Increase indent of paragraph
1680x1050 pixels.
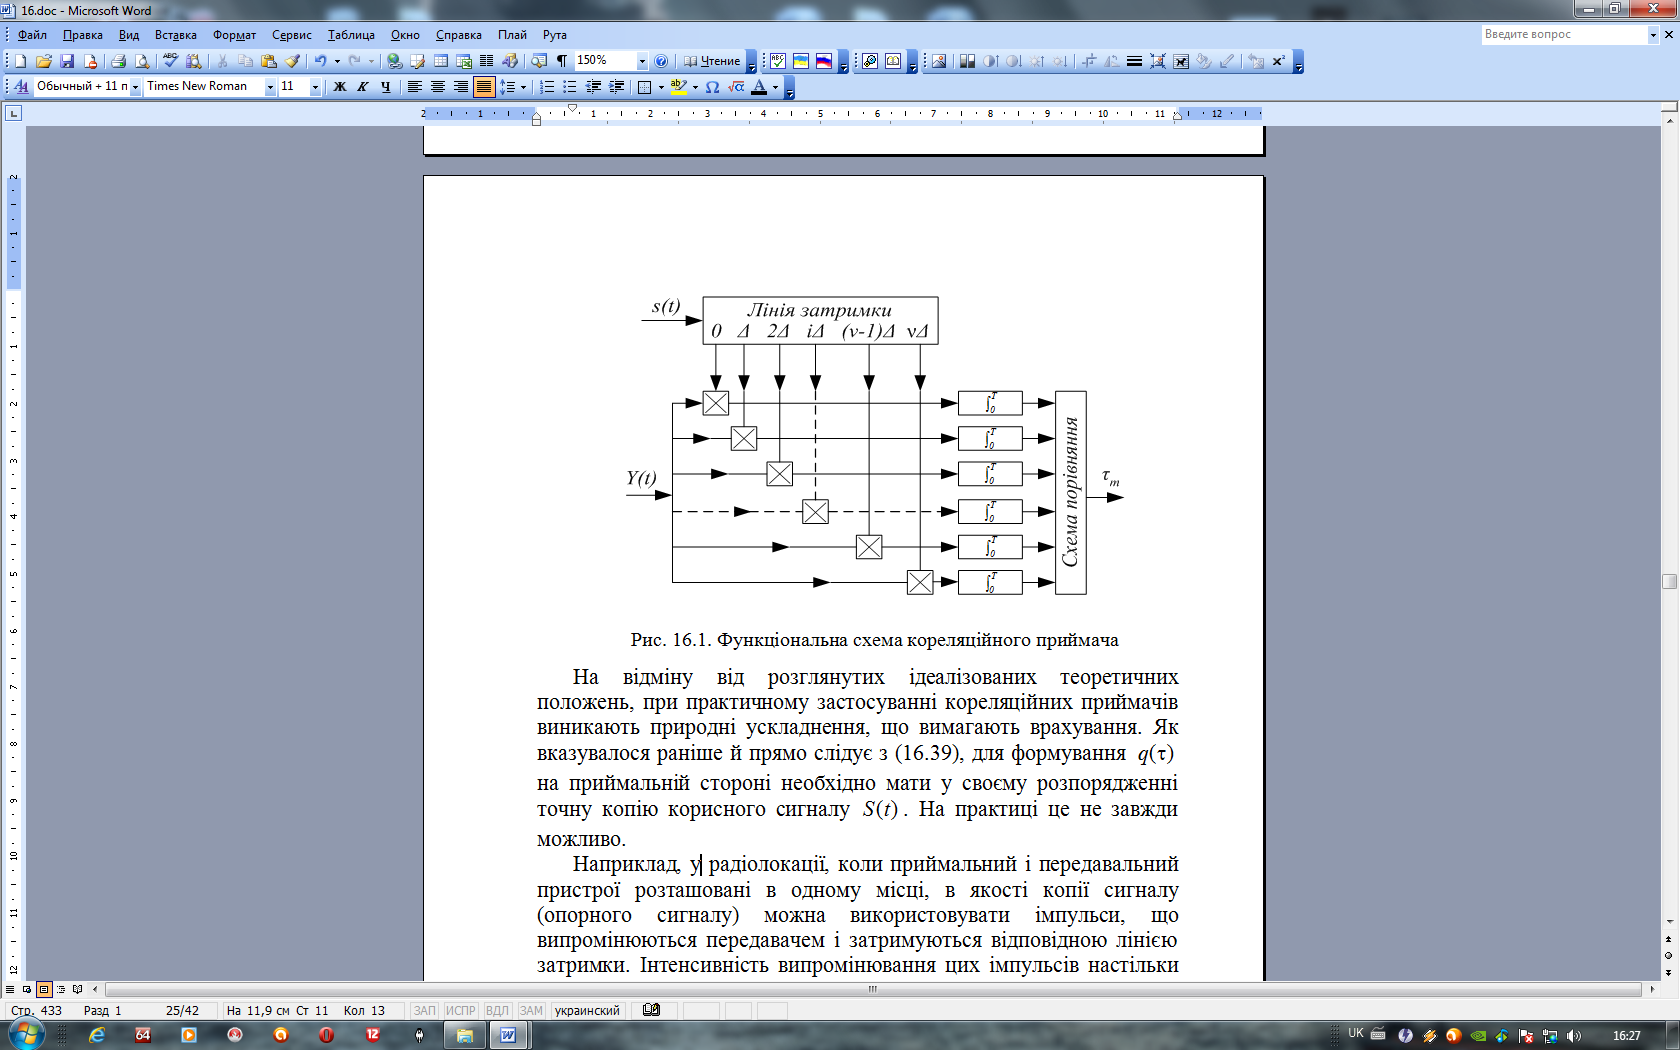point(617,87)
